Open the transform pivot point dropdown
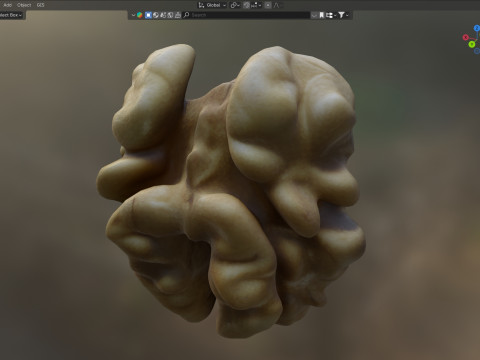The image size is (480, 360). pos(235,5)
